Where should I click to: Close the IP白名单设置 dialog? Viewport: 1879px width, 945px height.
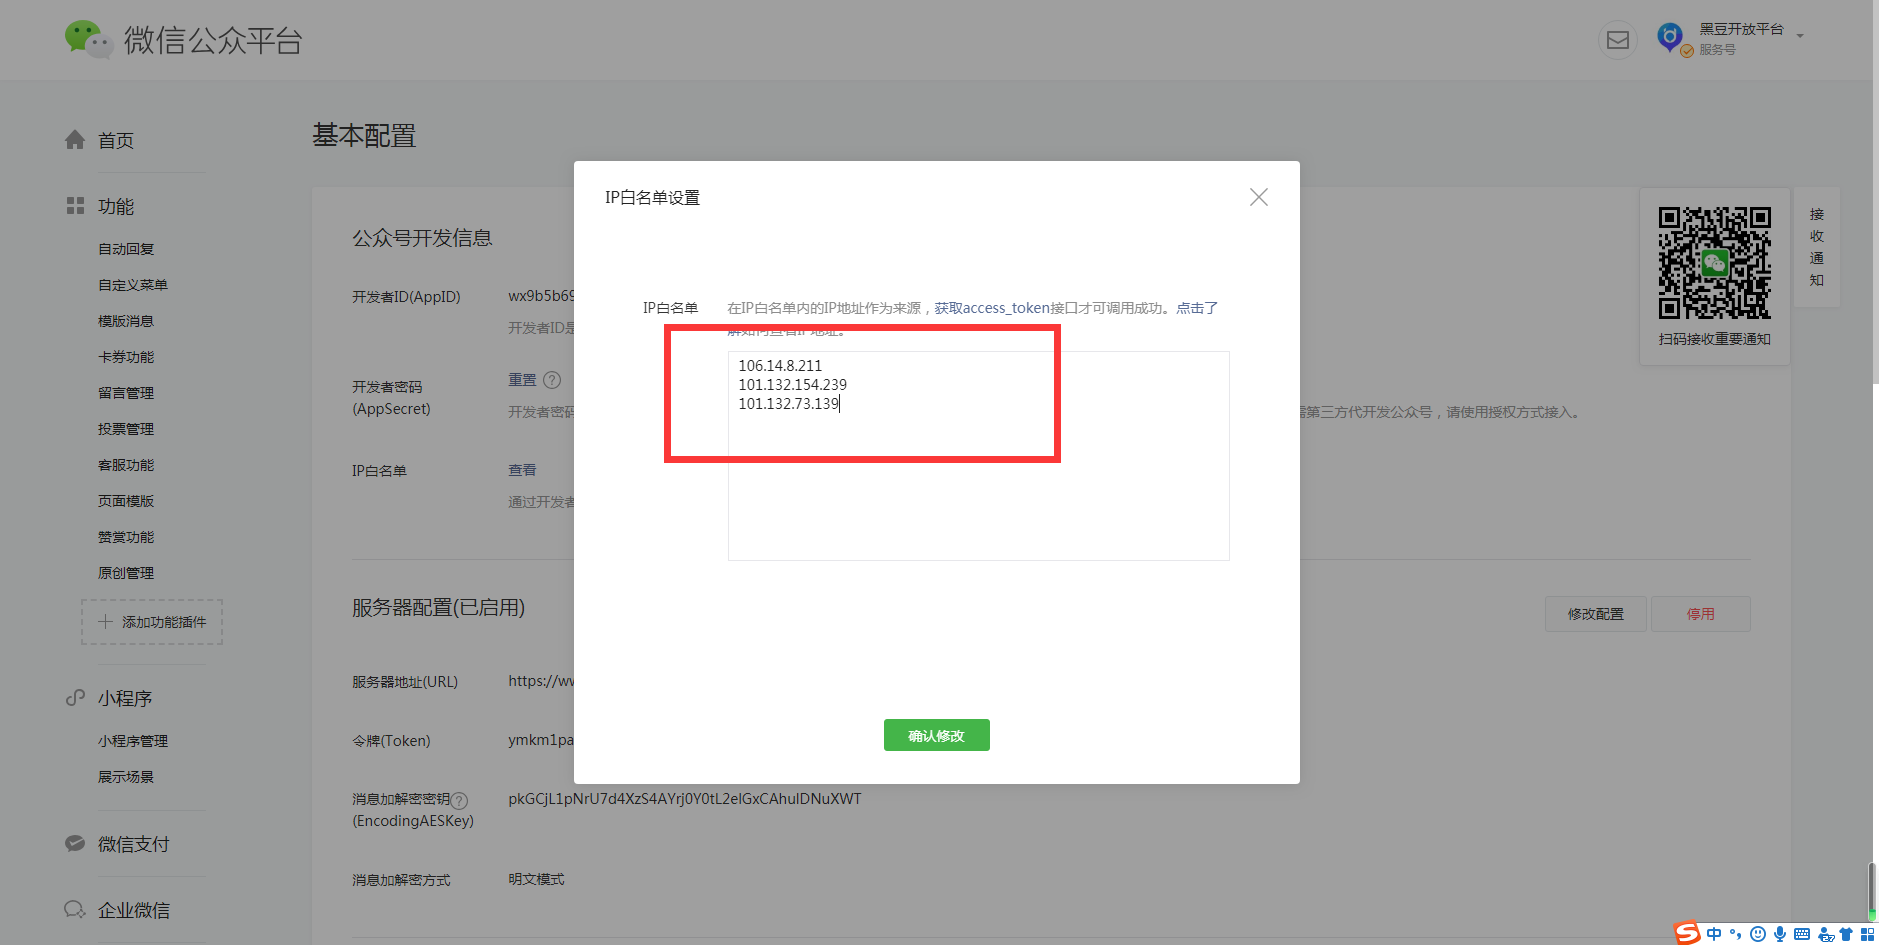point(1258,197)
